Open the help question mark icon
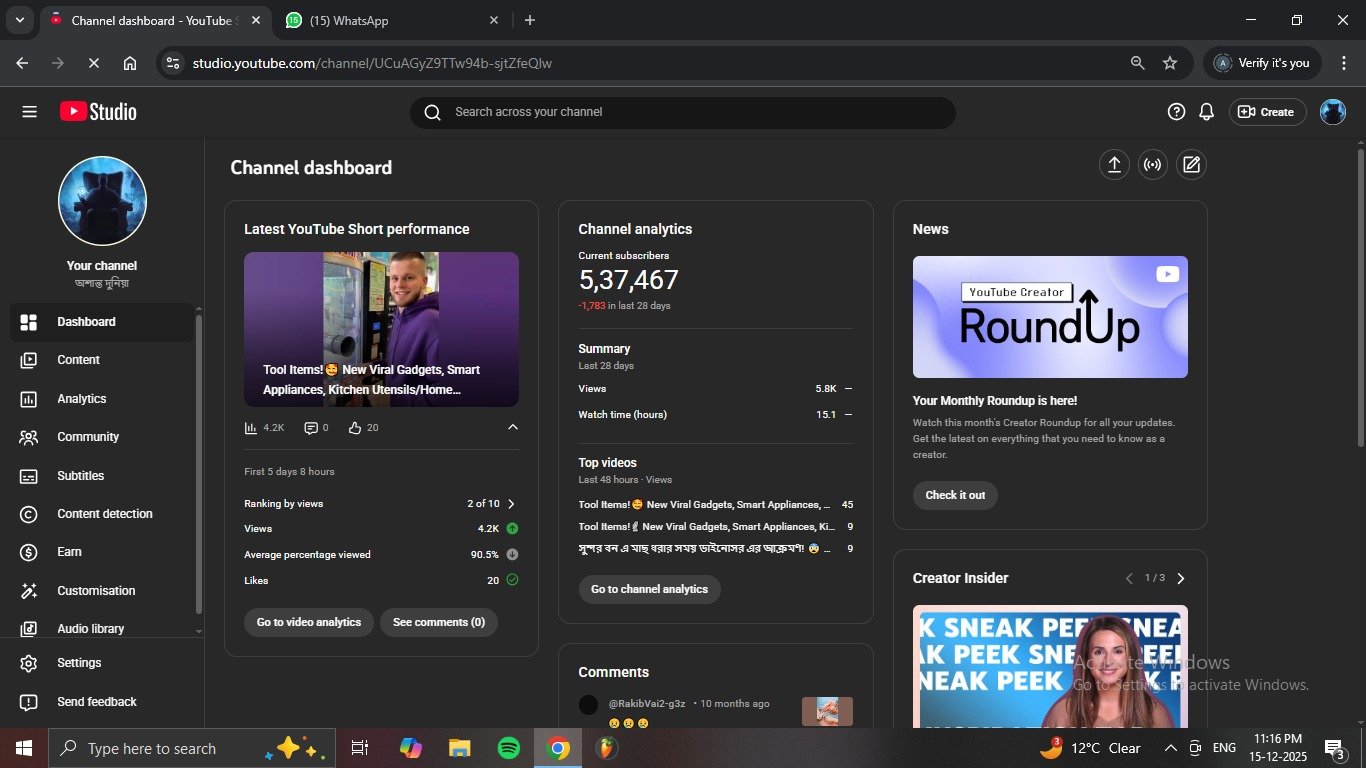Viewport: 1366px width, 768px height. pos(1176,112)
